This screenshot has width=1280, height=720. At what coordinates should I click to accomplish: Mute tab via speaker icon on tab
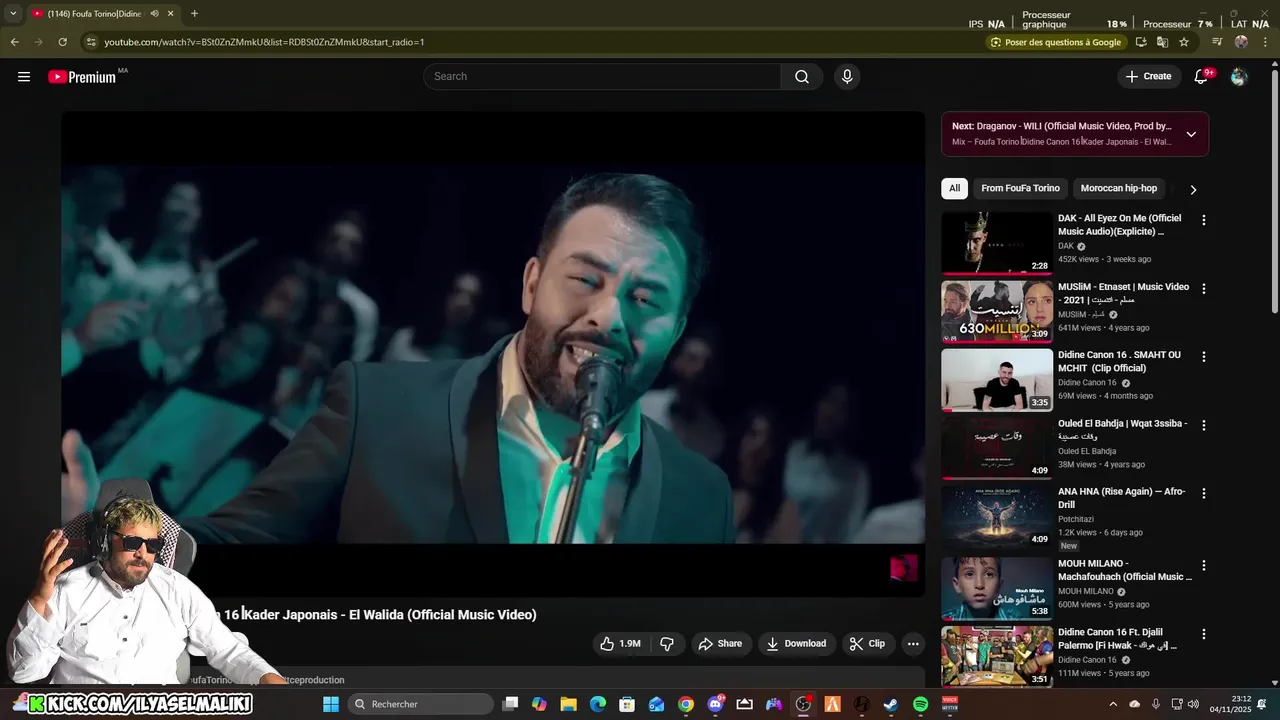(x=154, y=14)
